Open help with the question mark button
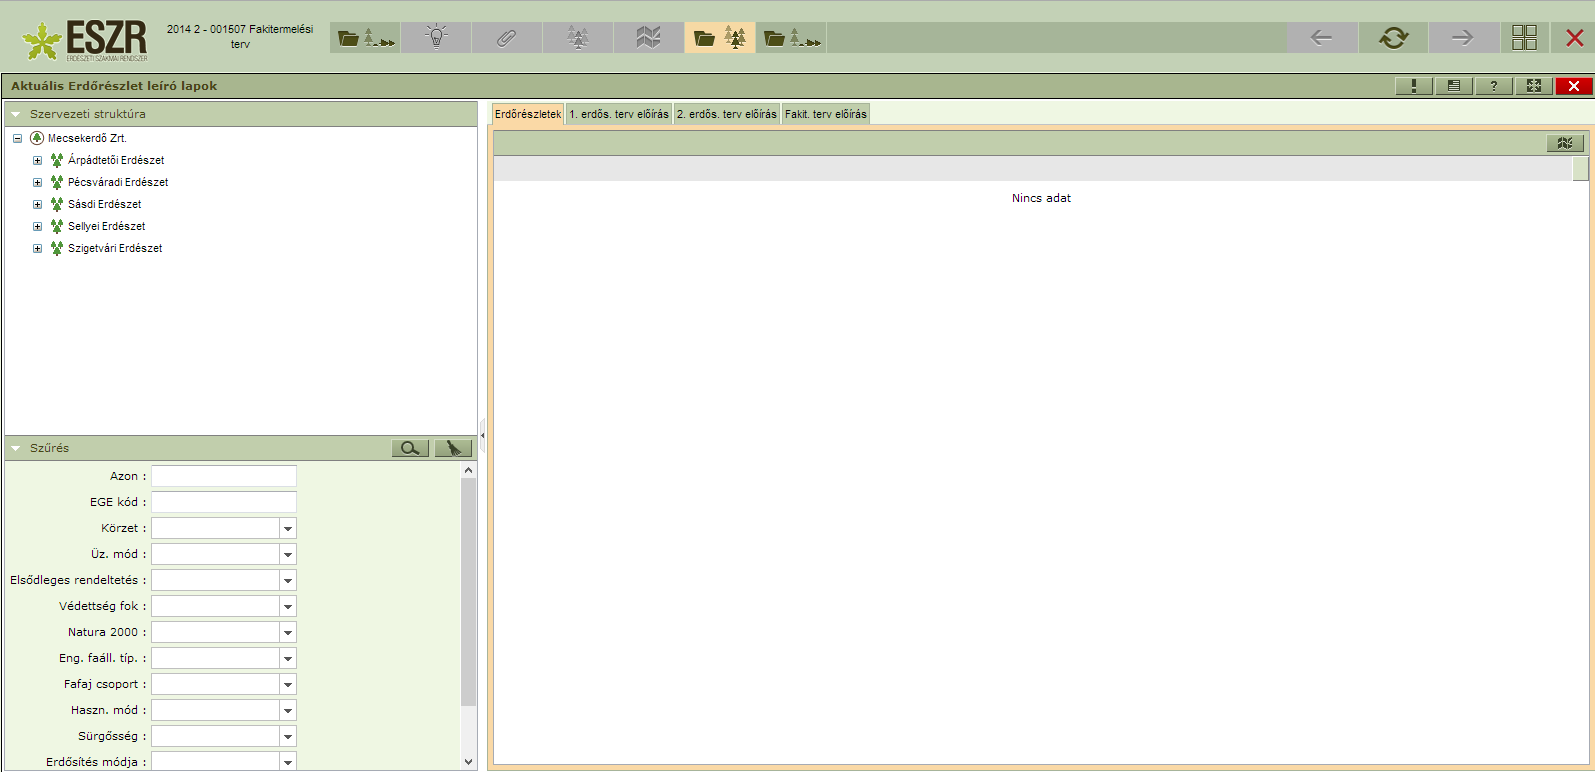 pyautogui.click(x=1494, y=86)
